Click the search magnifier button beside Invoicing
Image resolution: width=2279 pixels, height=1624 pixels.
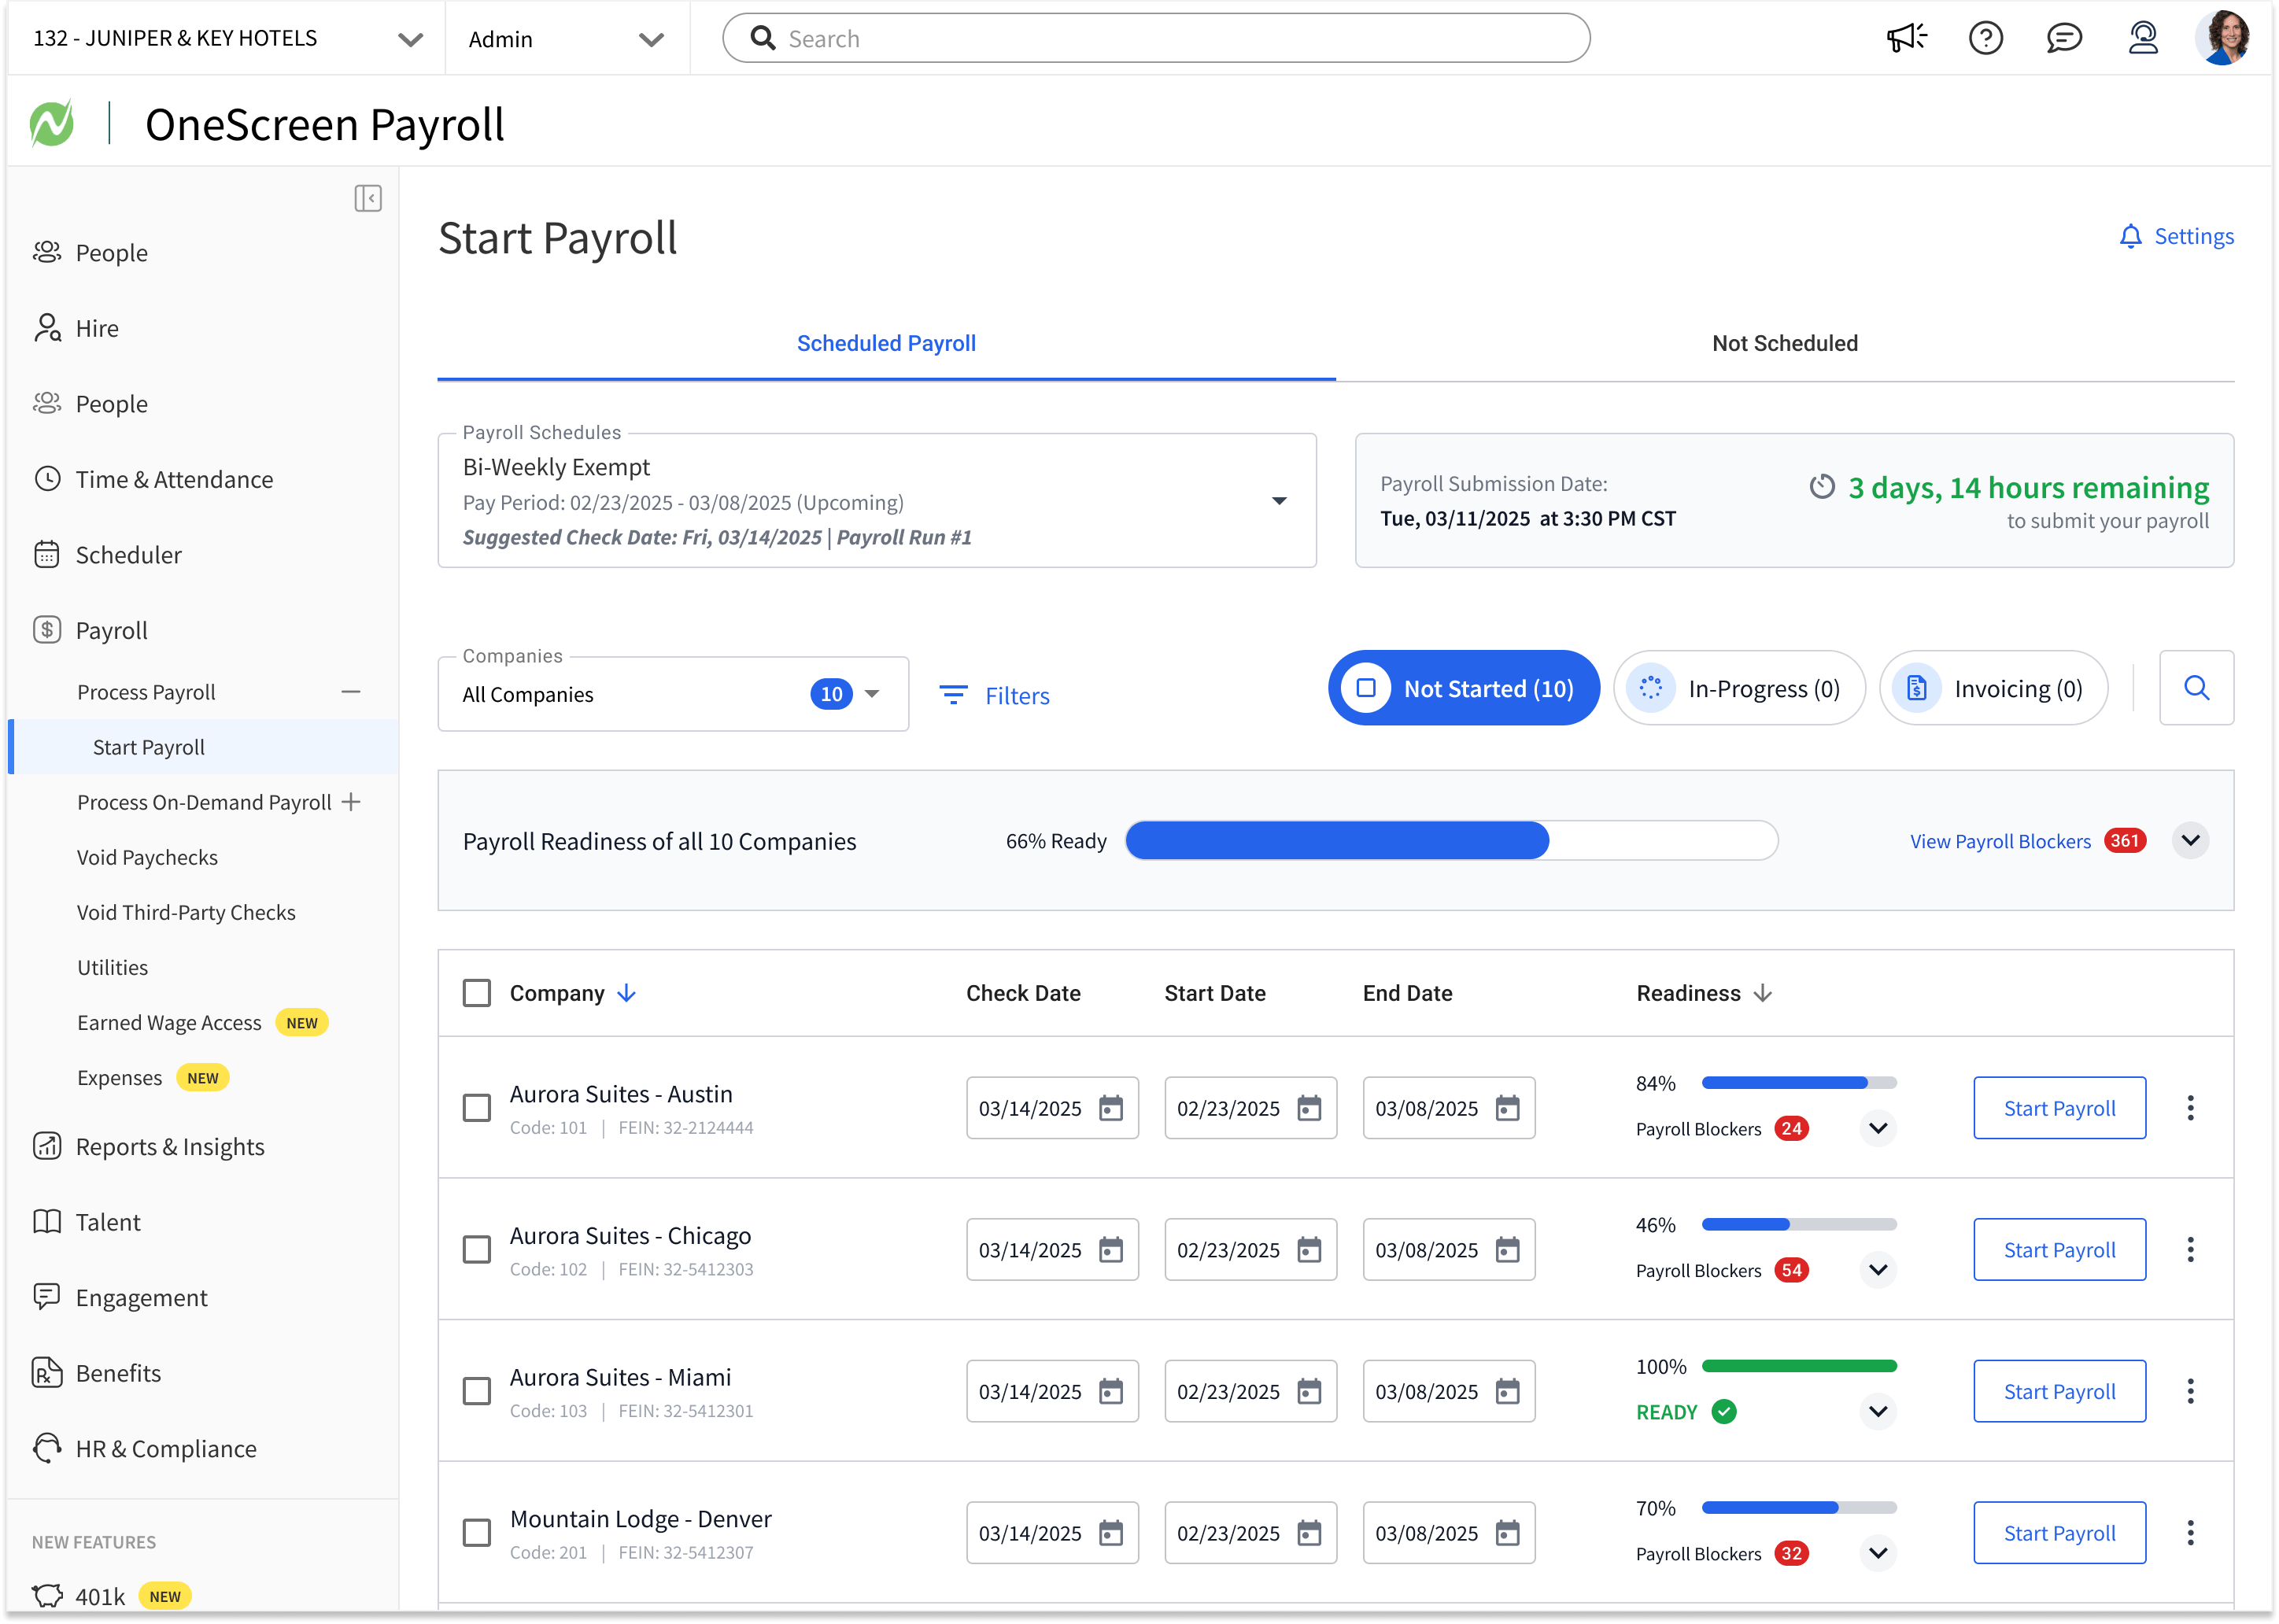(x=2196, y=688)
